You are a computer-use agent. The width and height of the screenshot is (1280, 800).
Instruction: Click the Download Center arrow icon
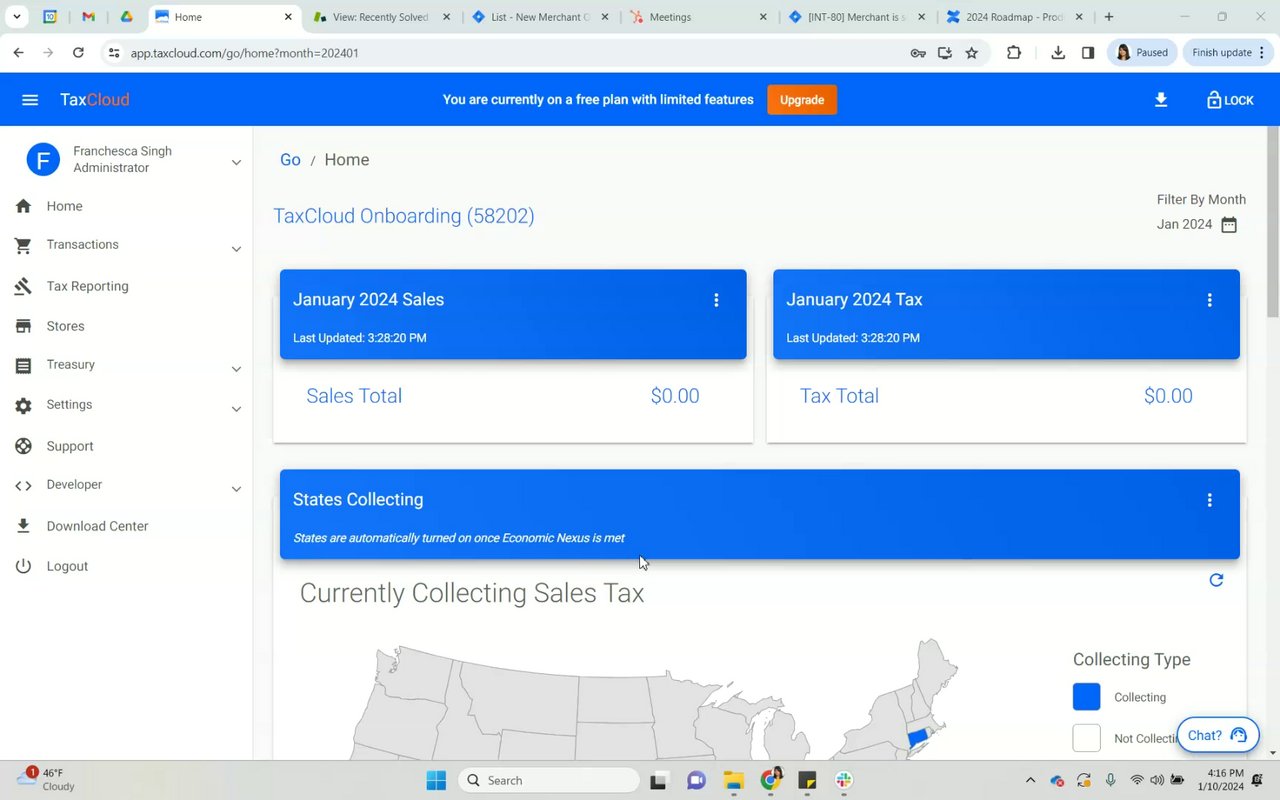[24, 526]
